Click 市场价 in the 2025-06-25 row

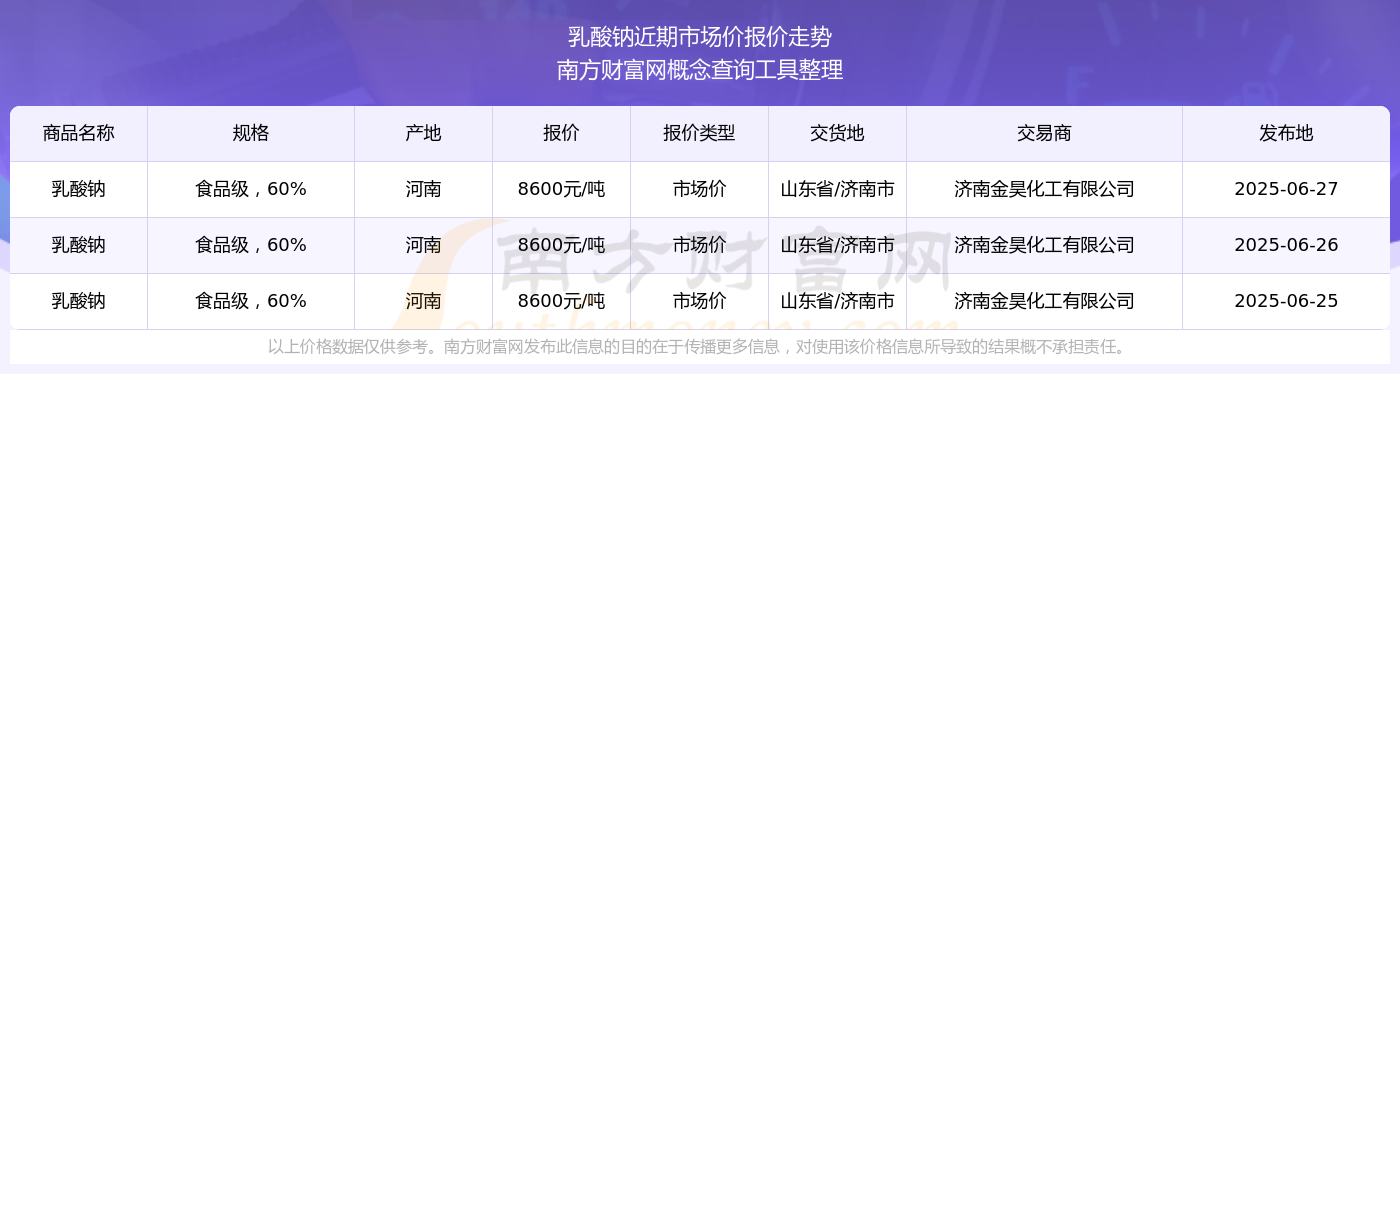click(x=699, y=301)
